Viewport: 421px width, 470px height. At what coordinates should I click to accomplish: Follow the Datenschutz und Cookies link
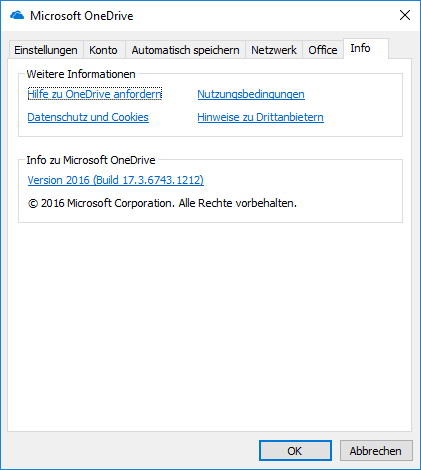pos(88,117)
